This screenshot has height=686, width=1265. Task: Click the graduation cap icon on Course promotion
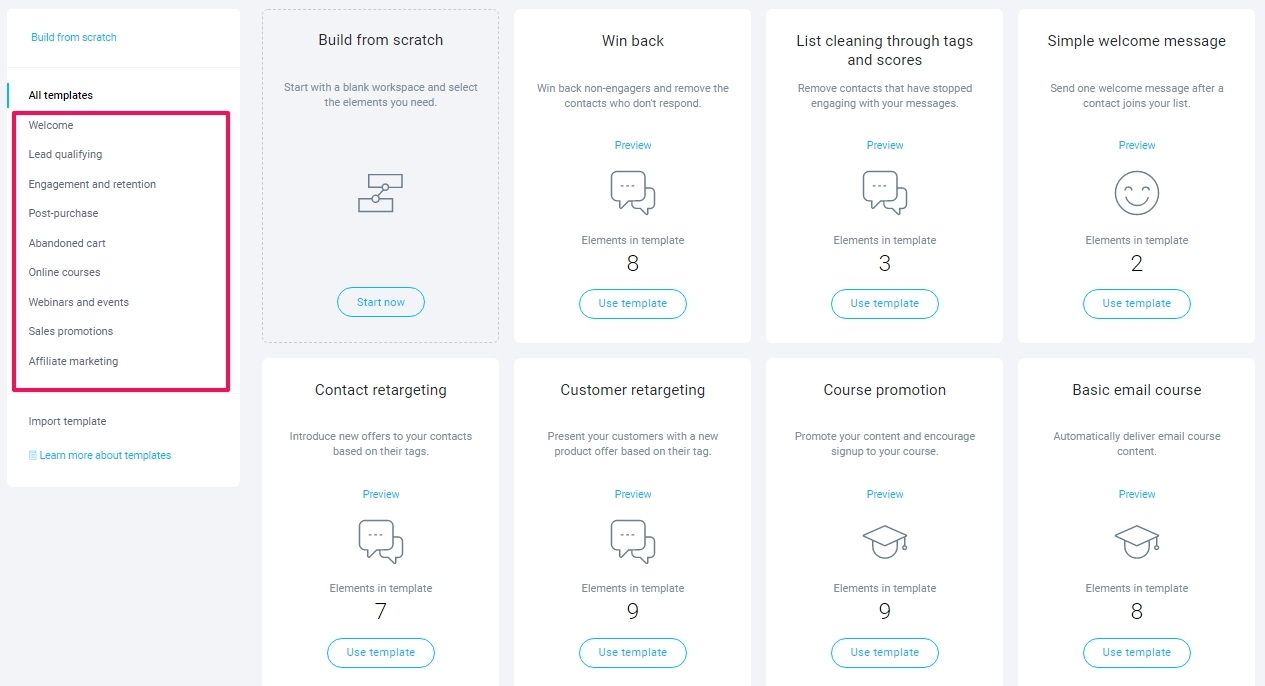click(885, 542)
